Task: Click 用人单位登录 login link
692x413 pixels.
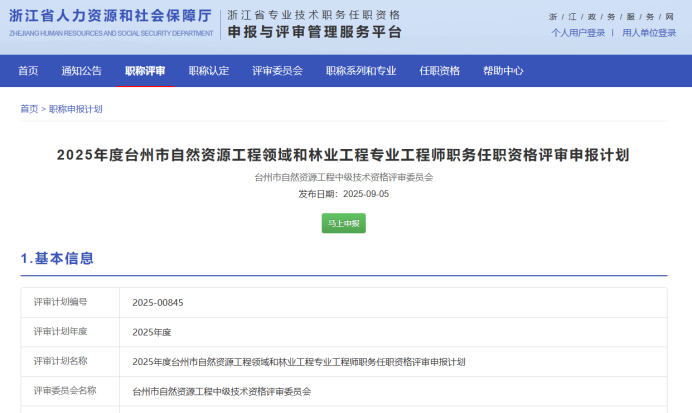Action: pos(649,33)
